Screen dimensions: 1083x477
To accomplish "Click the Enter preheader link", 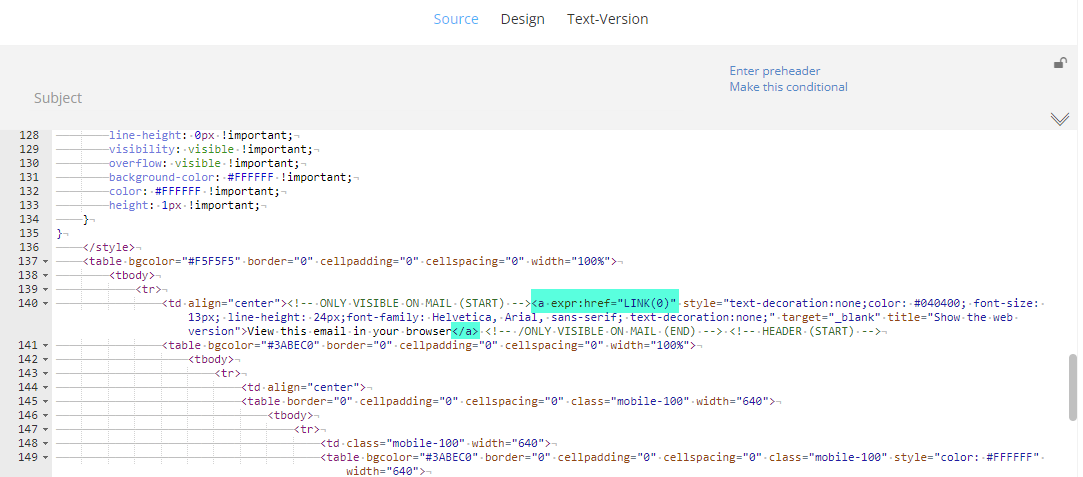I will (774, 71).
